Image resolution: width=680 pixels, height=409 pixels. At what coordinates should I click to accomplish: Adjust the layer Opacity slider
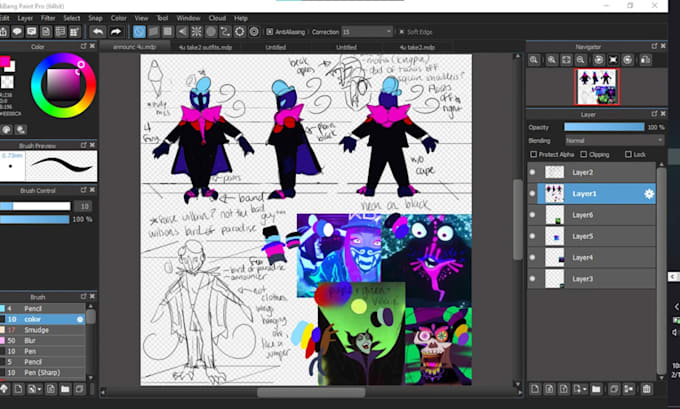tap(604, 127)
